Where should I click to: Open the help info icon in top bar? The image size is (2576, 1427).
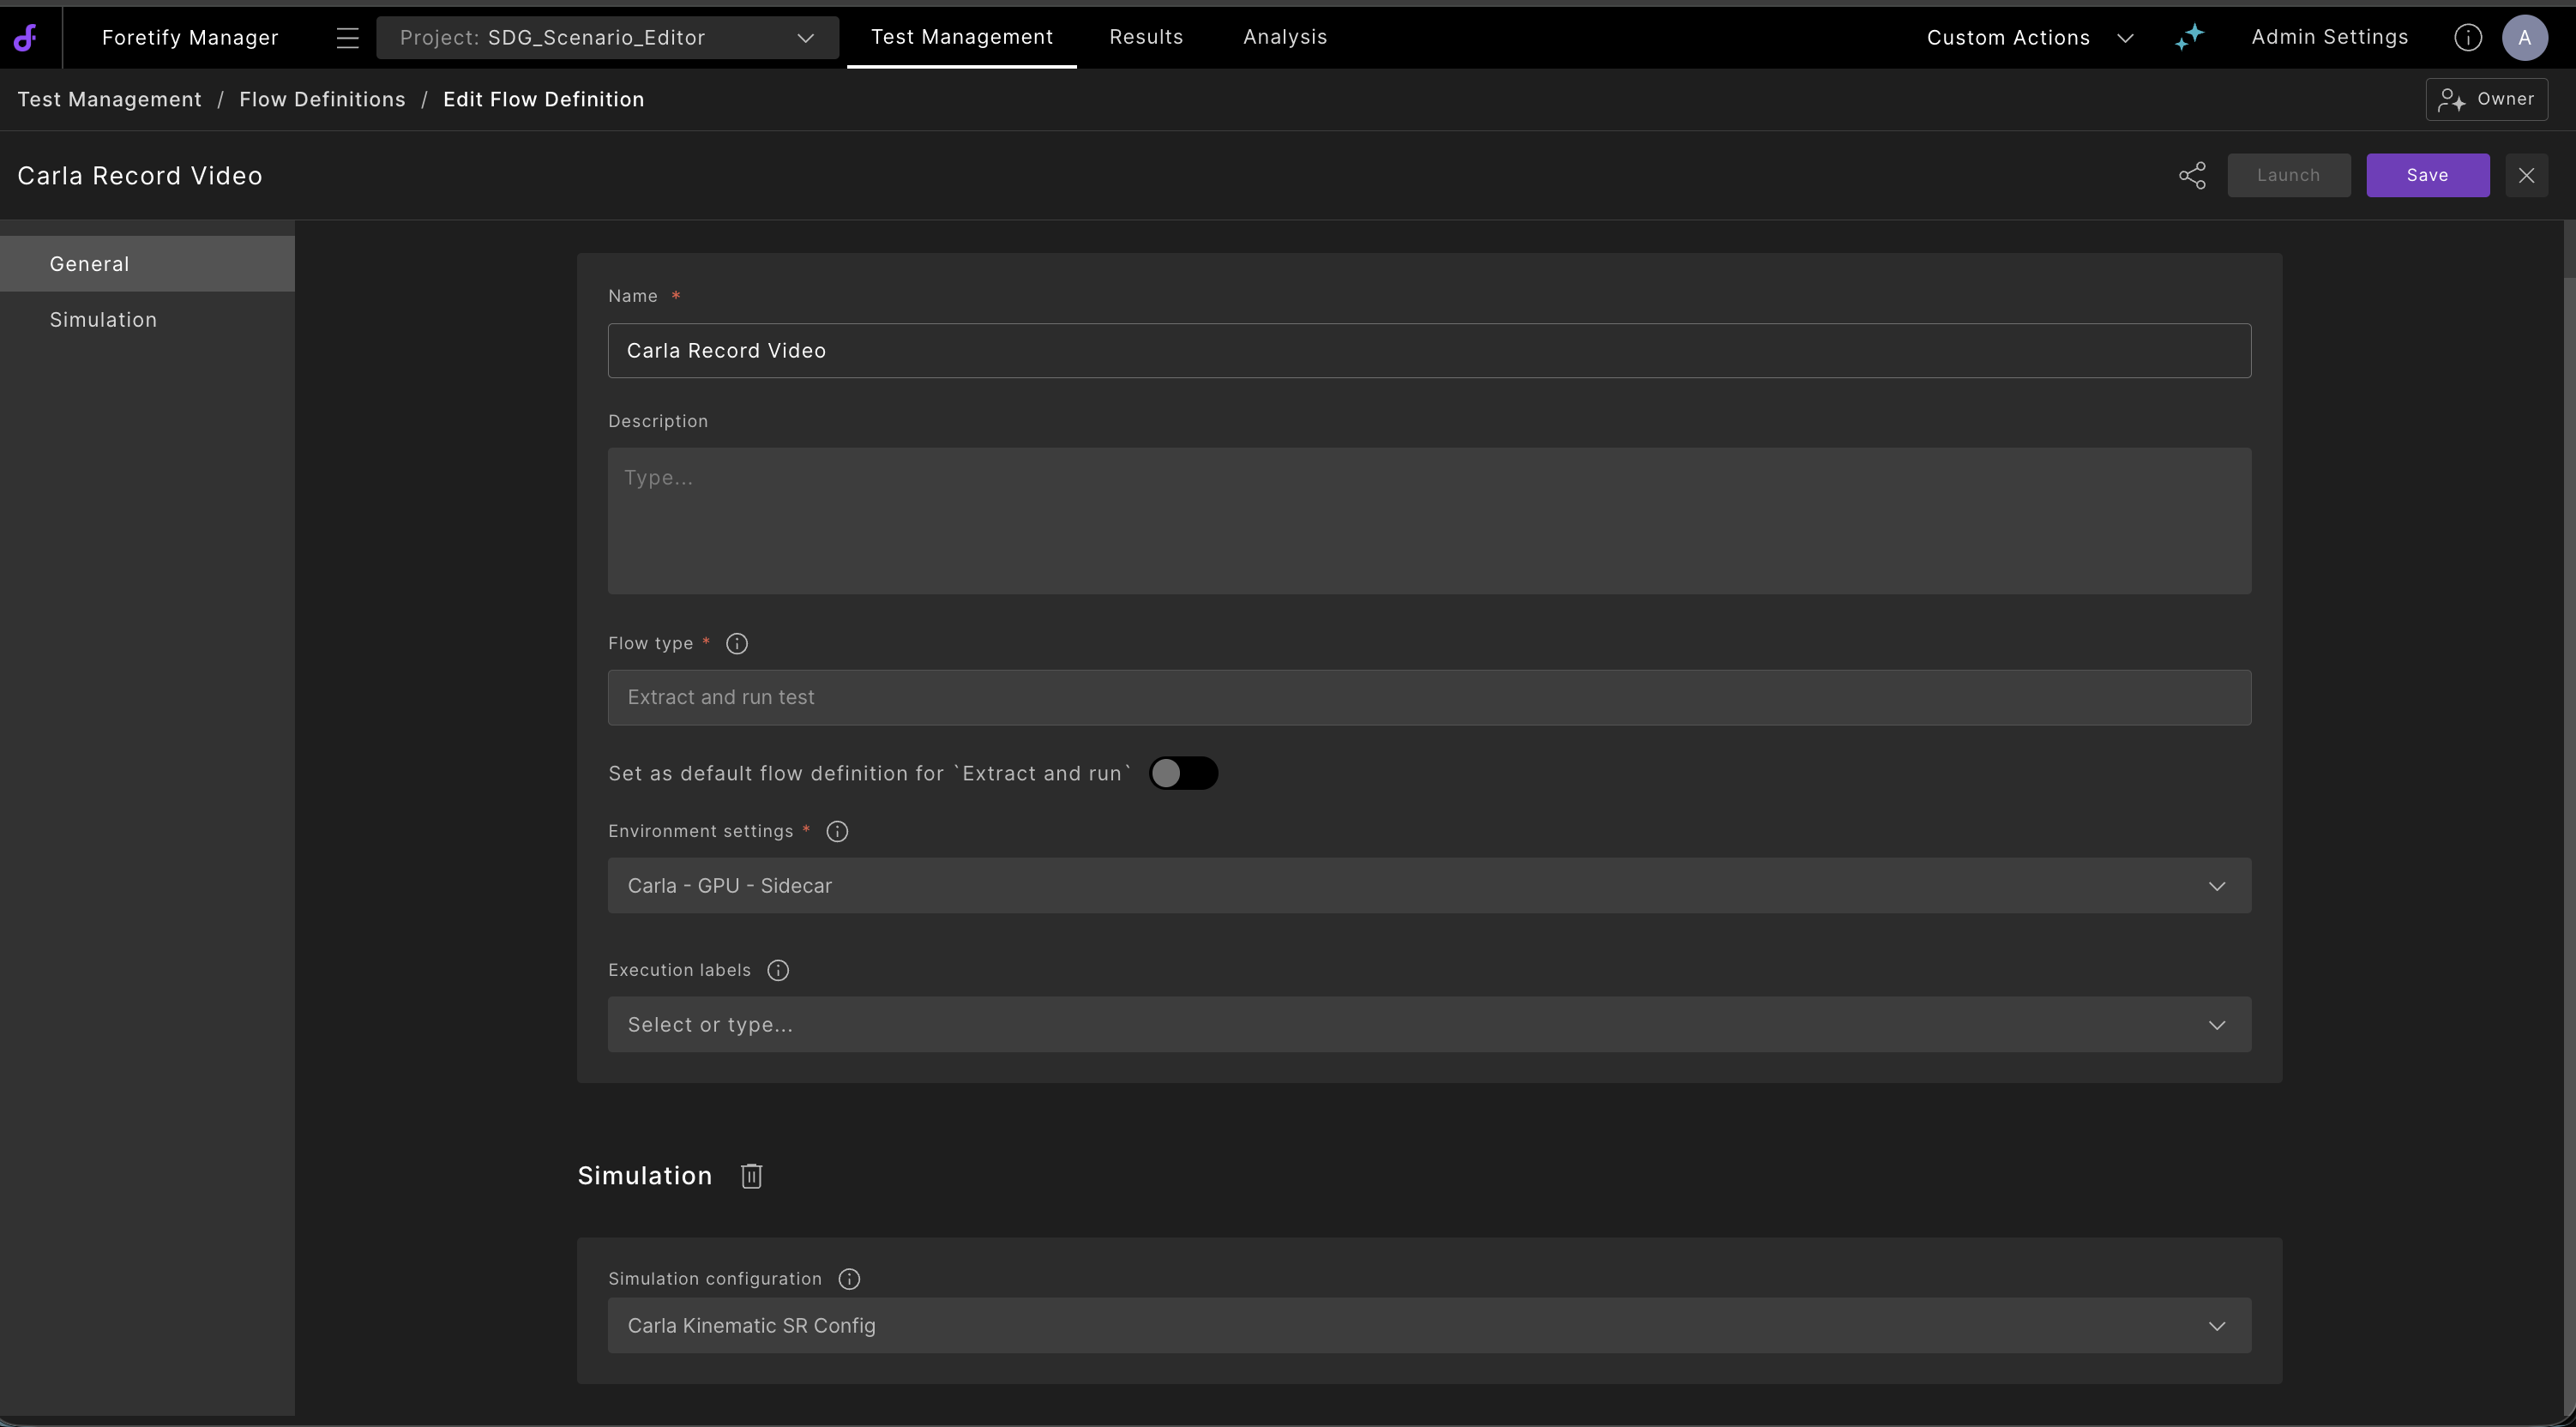(x=2467, y=38)
